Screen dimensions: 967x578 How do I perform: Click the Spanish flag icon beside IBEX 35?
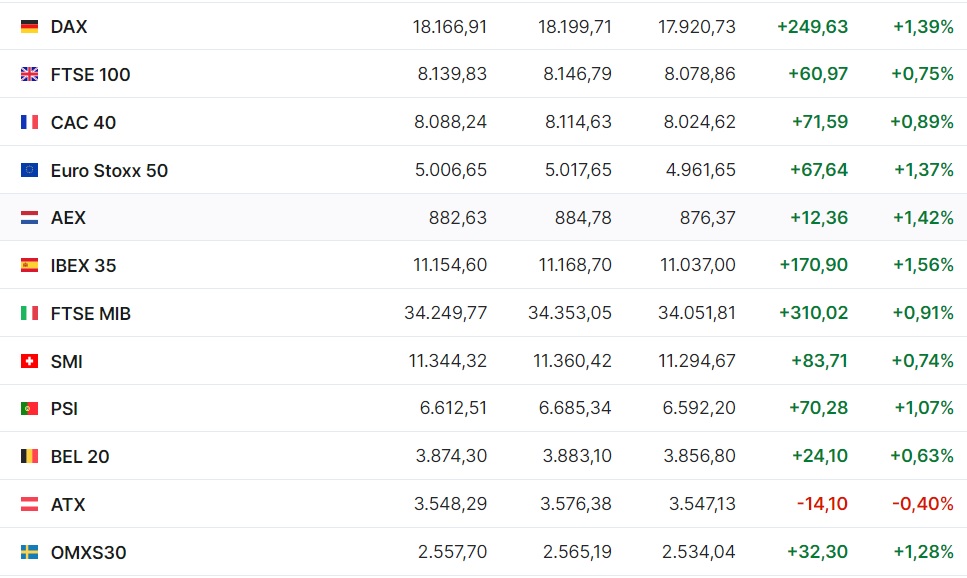(29, 265)
